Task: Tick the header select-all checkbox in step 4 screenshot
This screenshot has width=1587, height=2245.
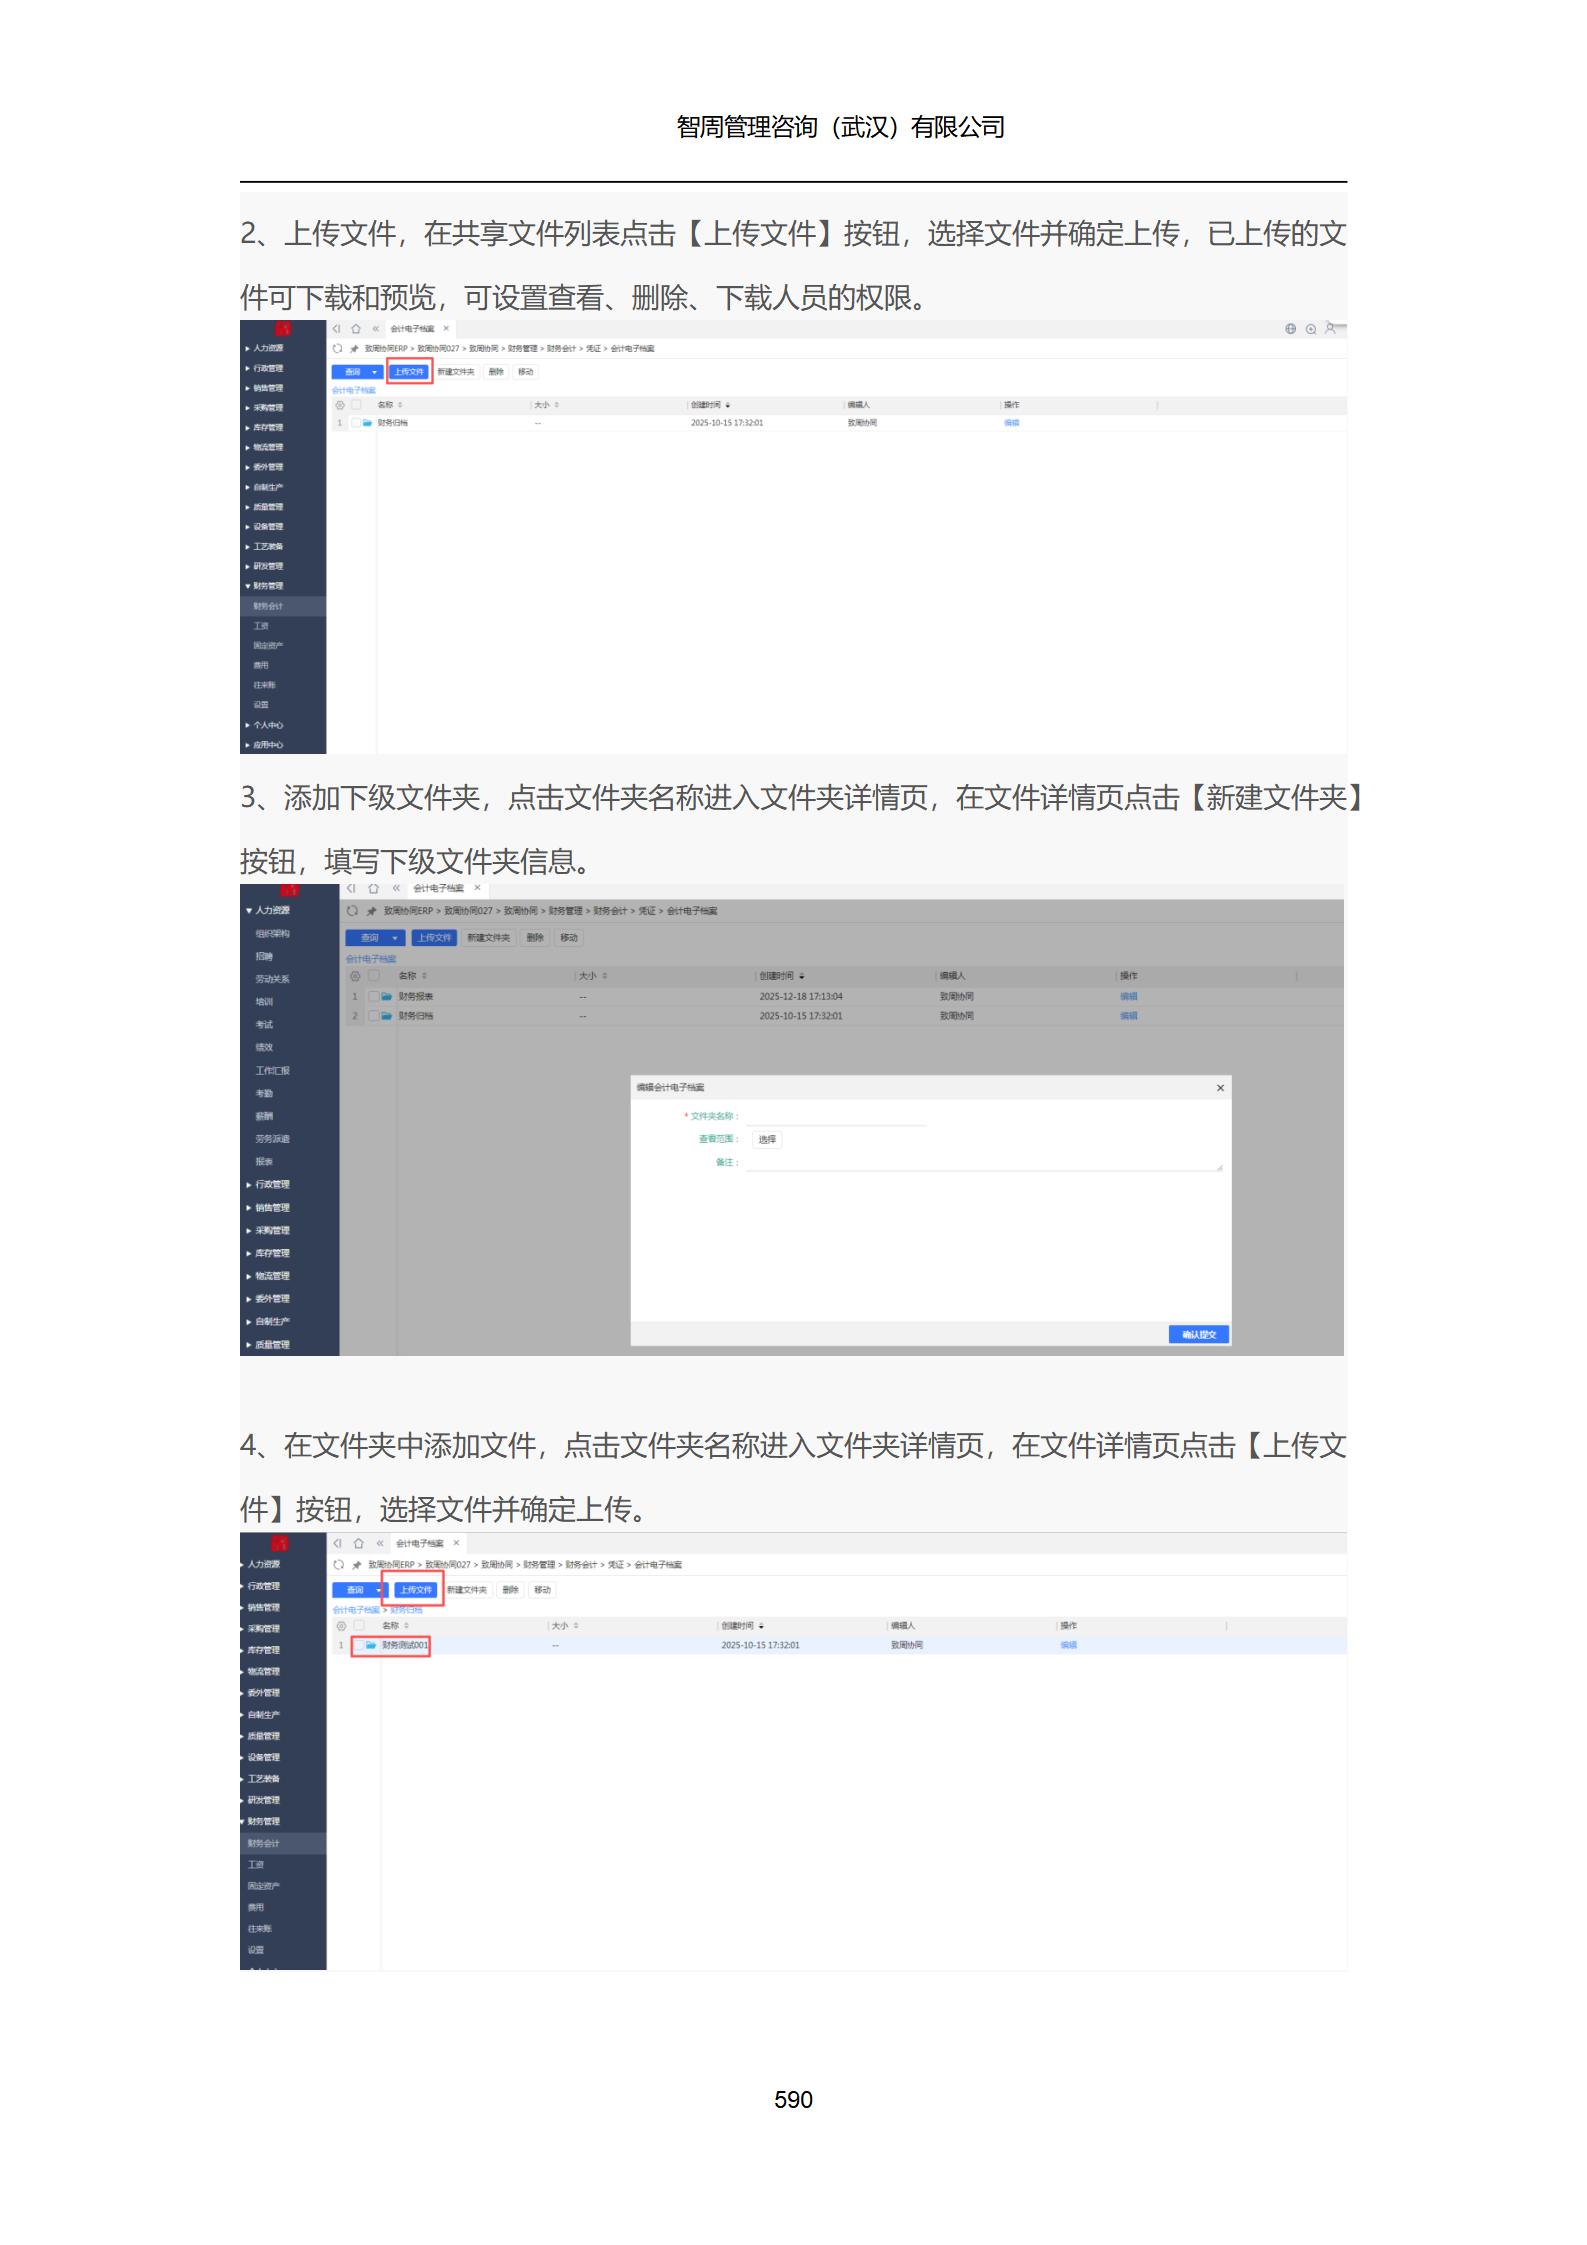Action: (359, 1626)
